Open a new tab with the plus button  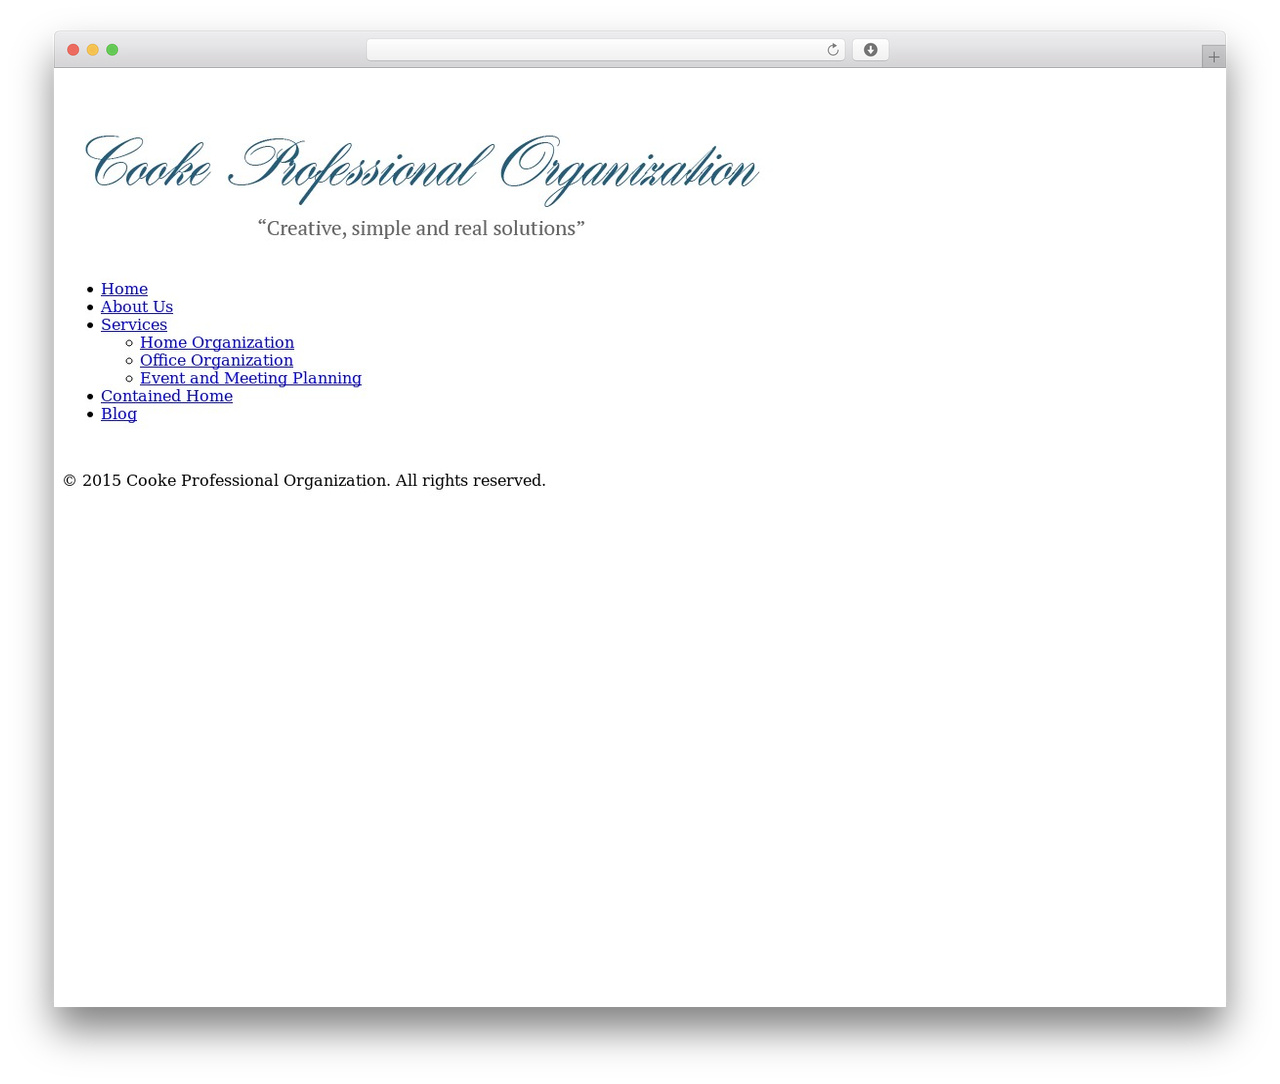coord(1213,57)
